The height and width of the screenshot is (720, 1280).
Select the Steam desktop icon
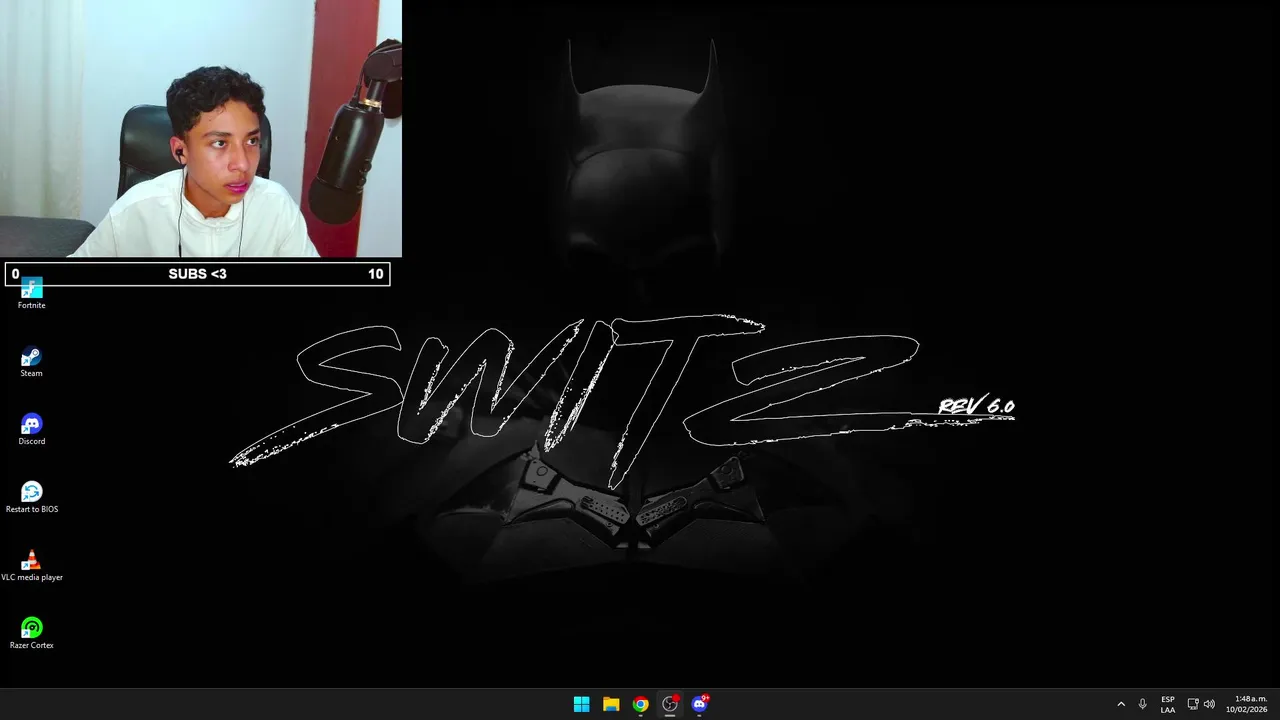tap(31, 362)
